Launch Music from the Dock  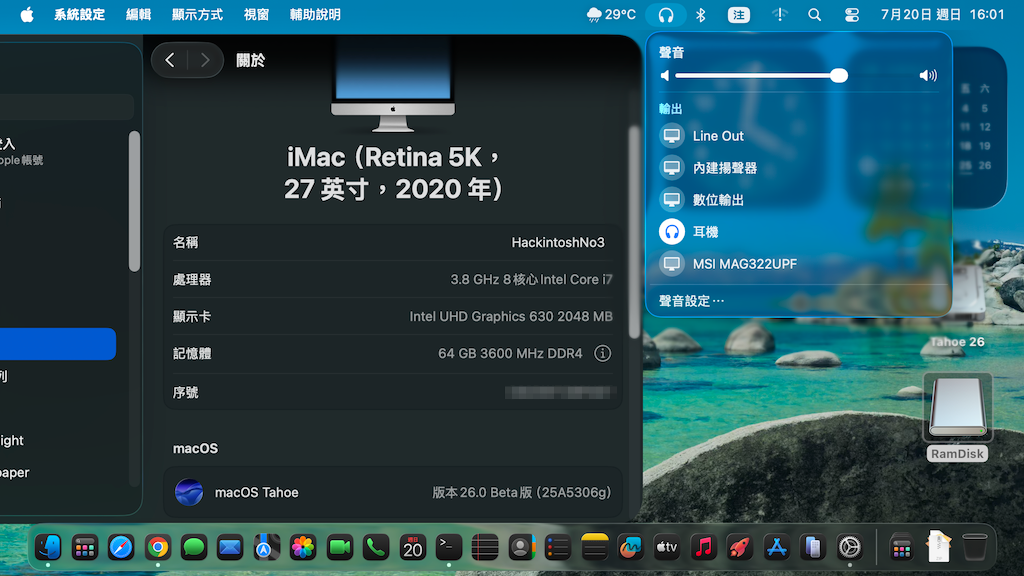(x=703, y=547)
